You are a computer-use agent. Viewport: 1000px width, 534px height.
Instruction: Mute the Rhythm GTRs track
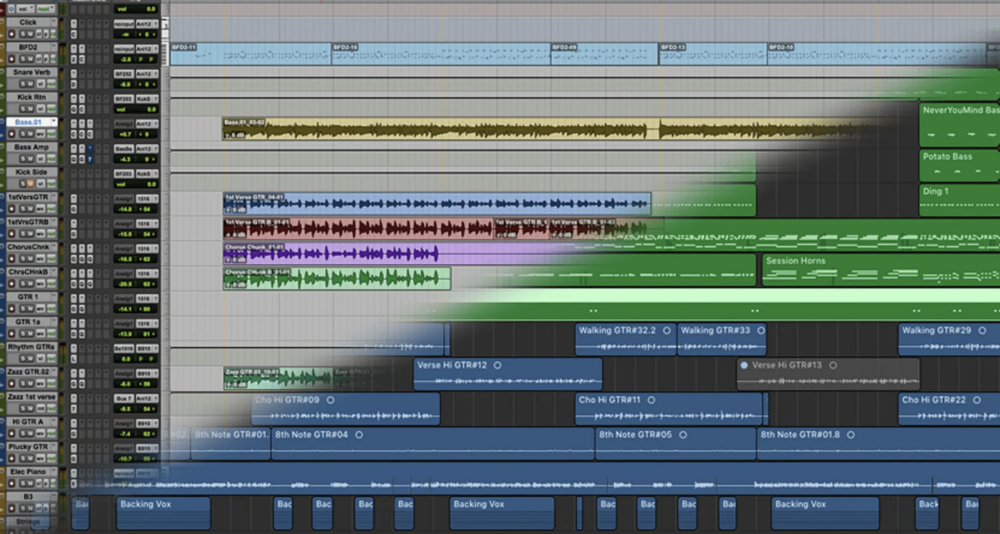coord(30,359)
